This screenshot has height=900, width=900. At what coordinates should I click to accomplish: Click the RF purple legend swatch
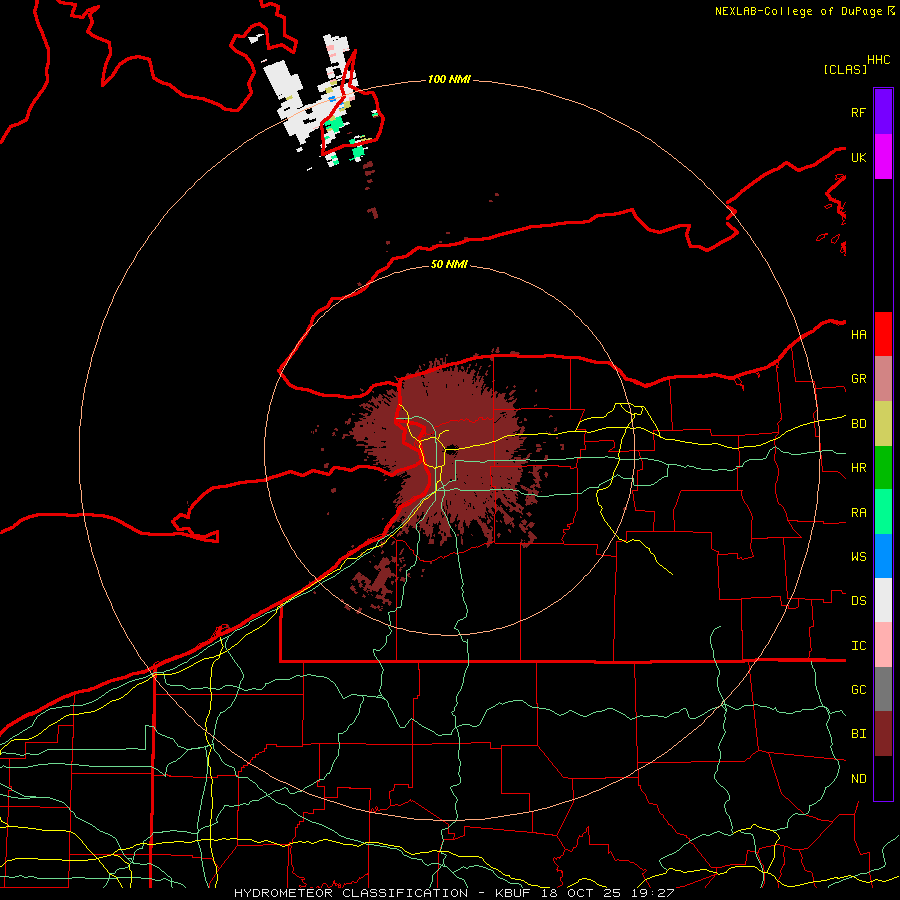click(x=883, y=112)
